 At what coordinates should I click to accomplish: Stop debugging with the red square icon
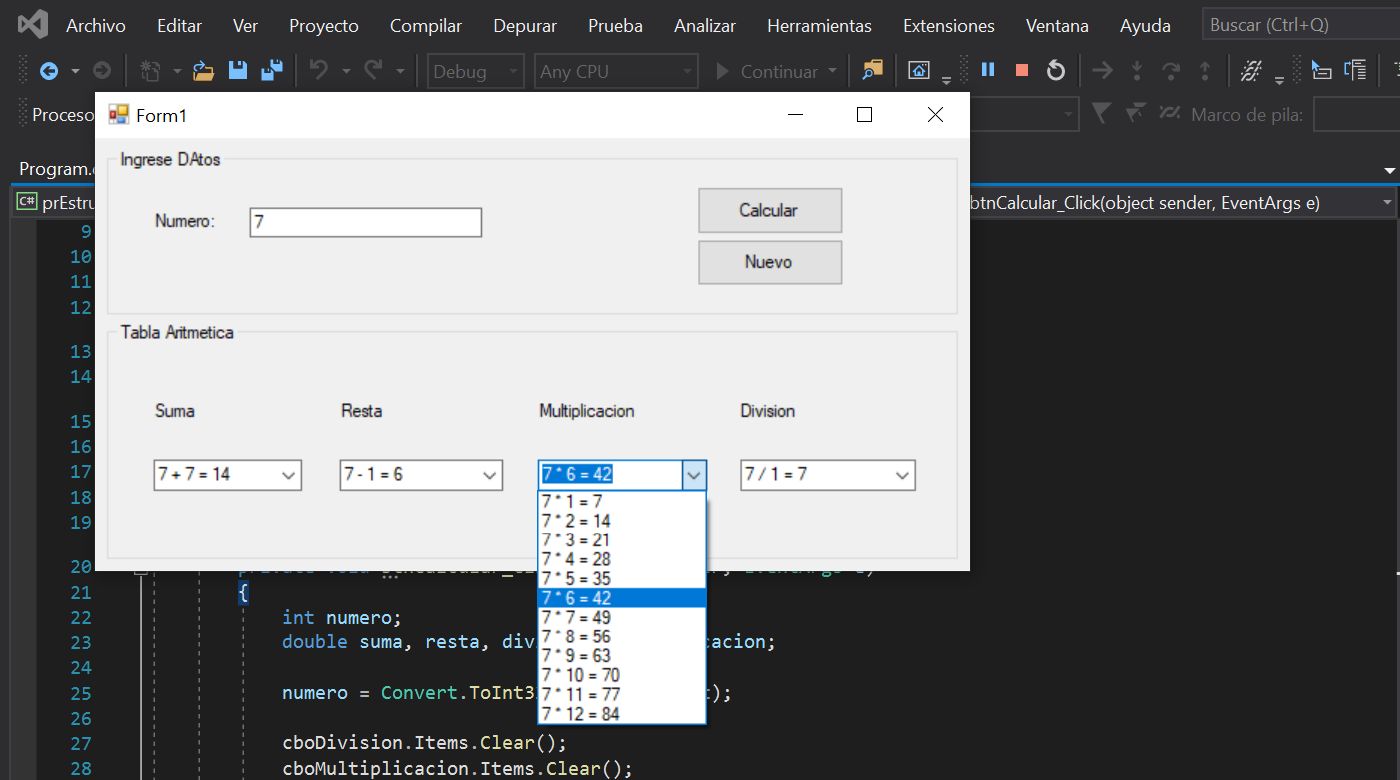click(1021, 70)
